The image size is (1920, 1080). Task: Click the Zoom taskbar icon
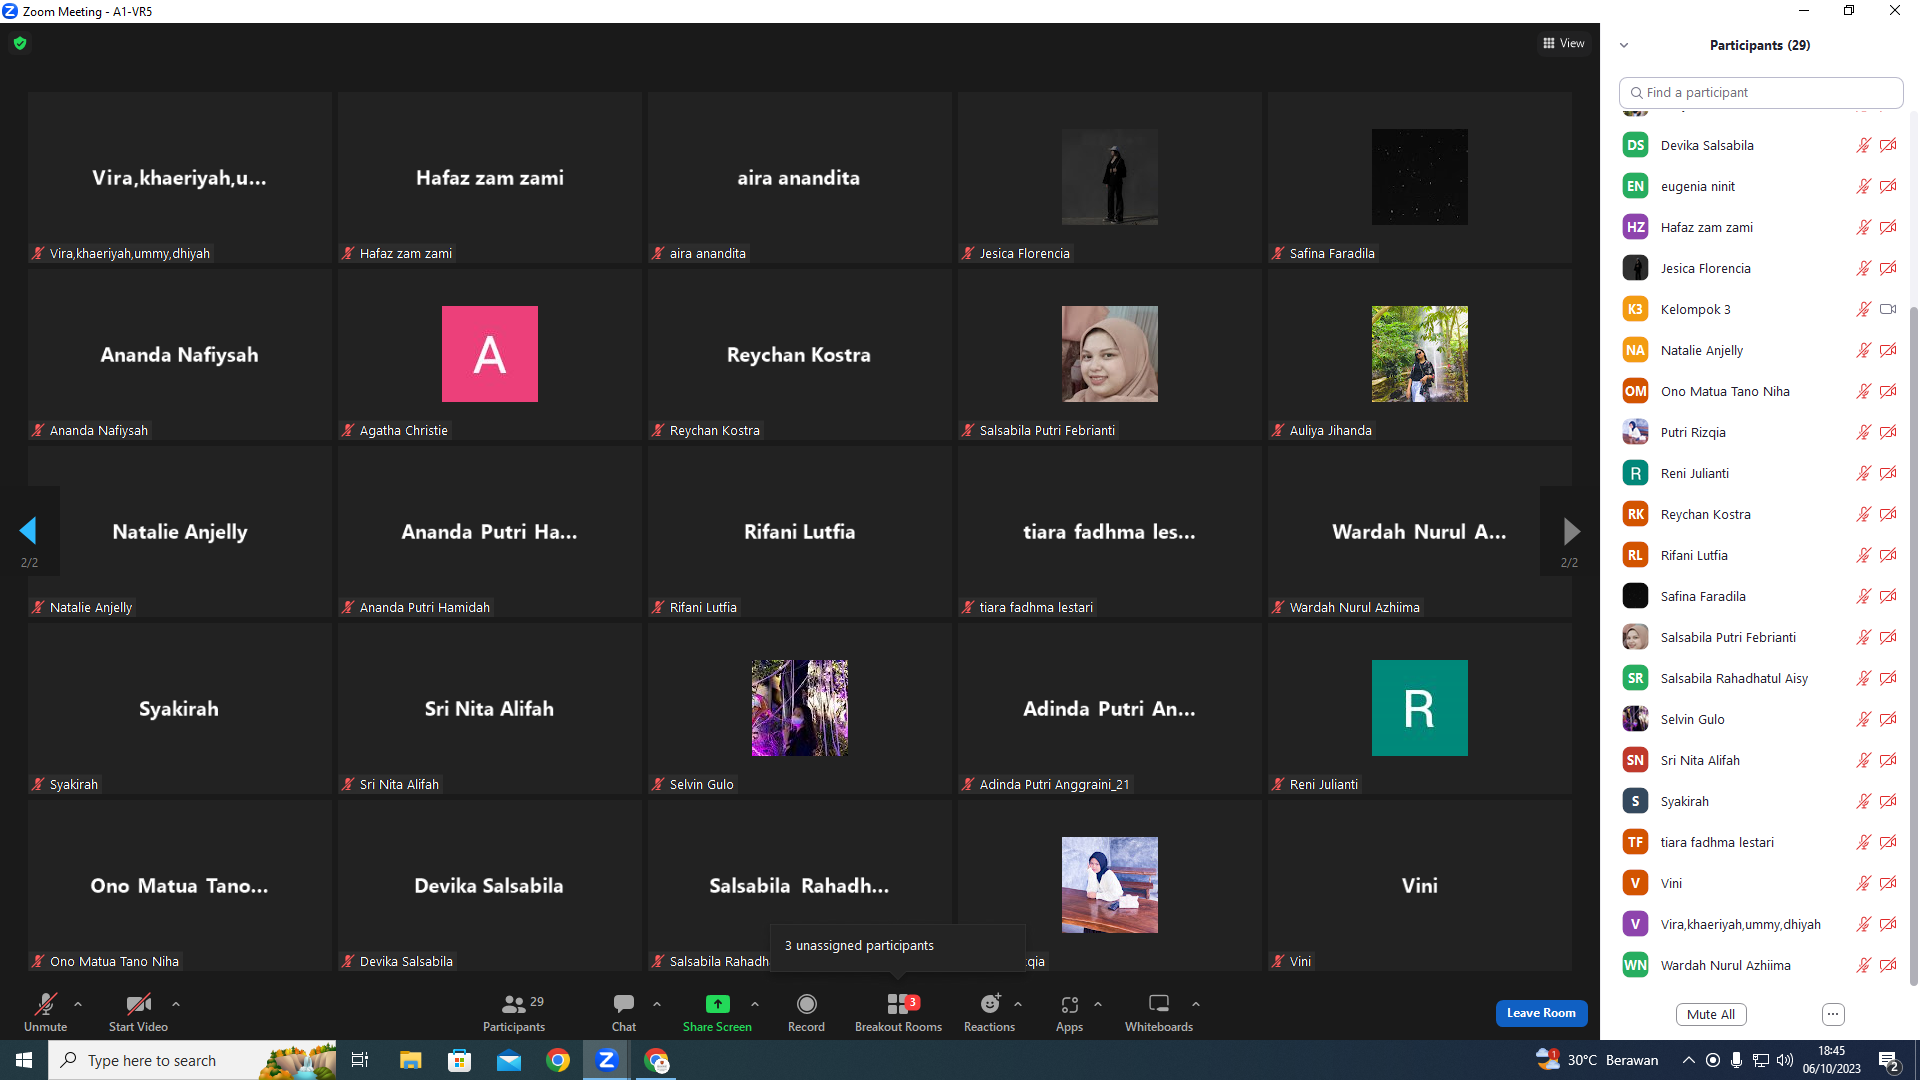[607, 1060]
